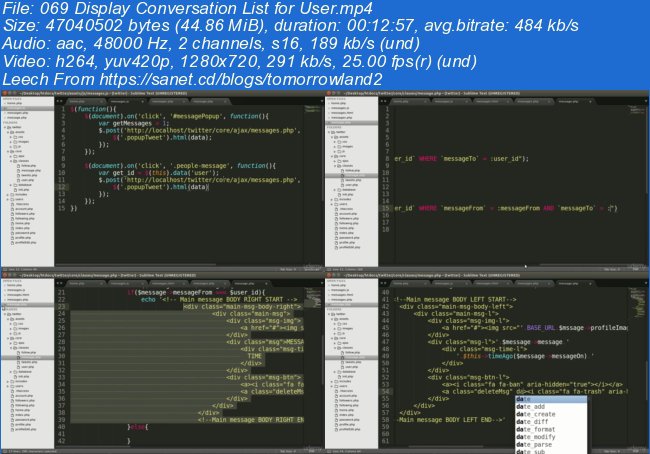Open profile.php file icon in autocomplete window

[336, 425]
